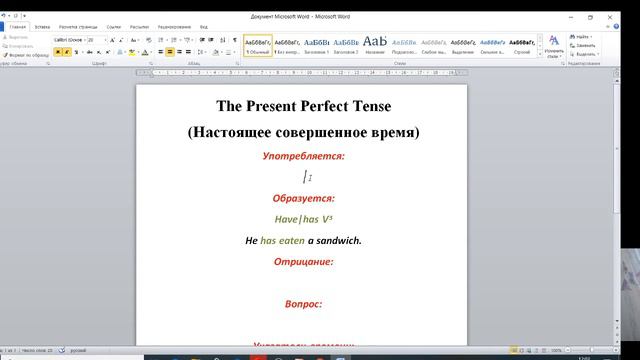Toggle strikethrough formatting
The image size is (640, 360).
(89, 52)
